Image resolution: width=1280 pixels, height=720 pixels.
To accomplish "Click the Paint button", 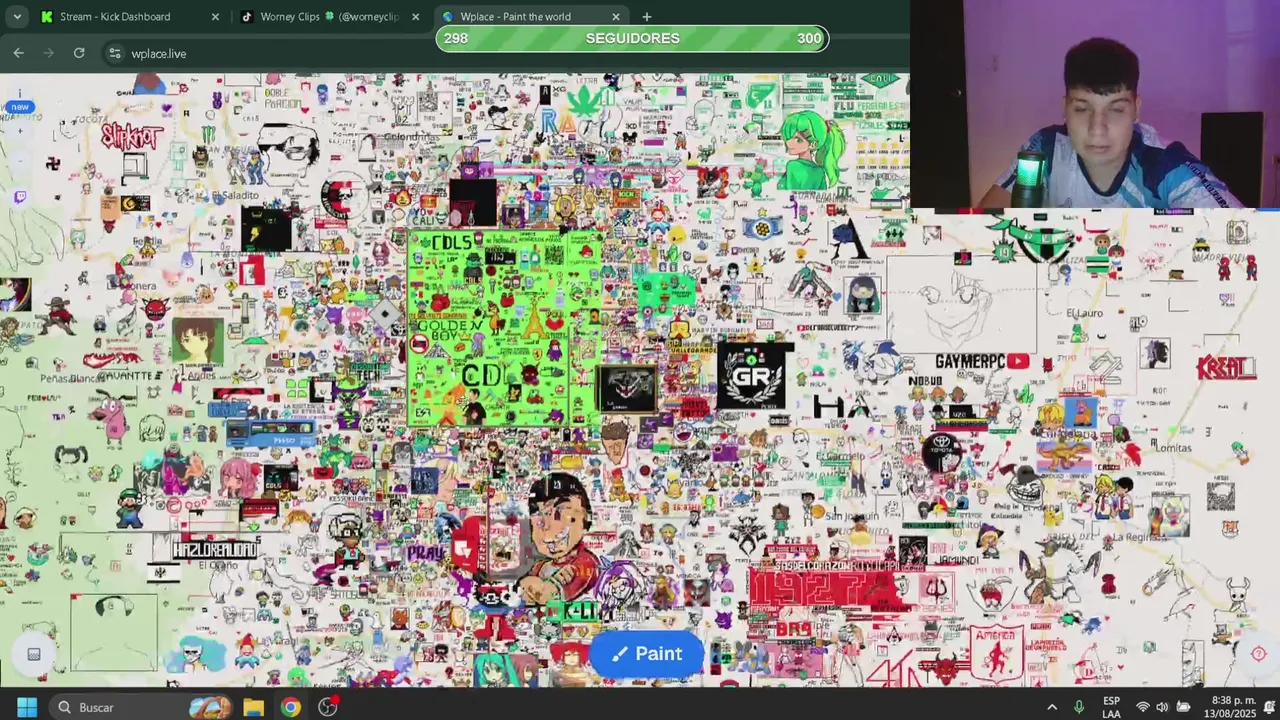I will pyautogui.click(x=647, y=654).
